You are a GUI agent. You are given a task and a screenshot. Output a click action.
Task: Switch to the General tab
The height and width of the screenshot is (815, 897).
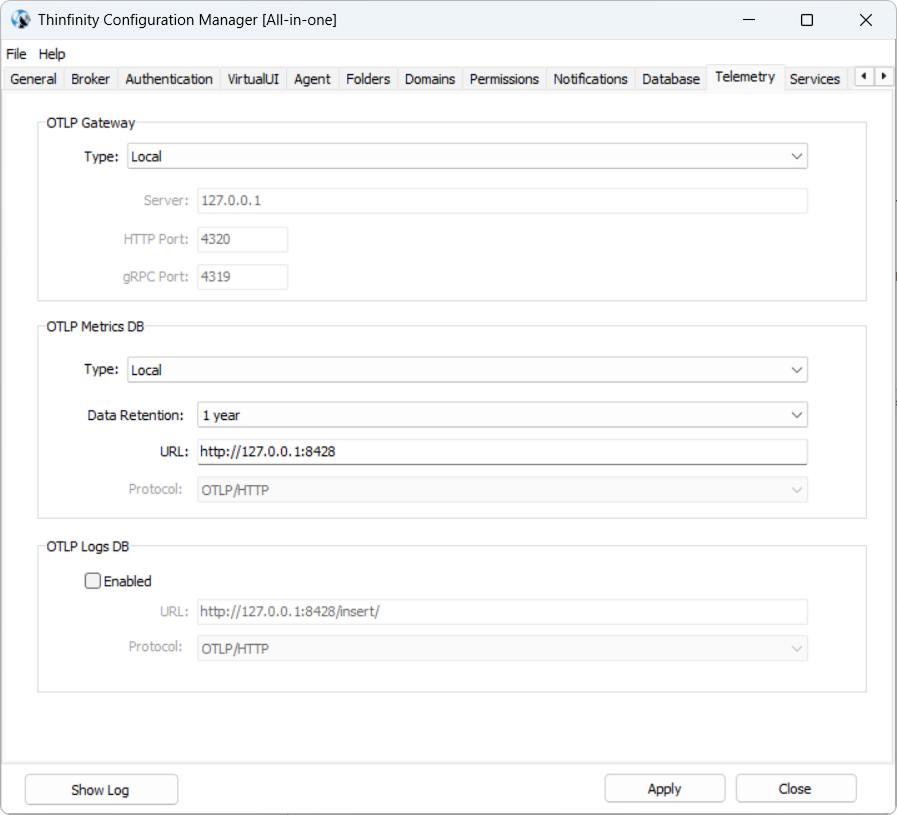coord(33,79)
